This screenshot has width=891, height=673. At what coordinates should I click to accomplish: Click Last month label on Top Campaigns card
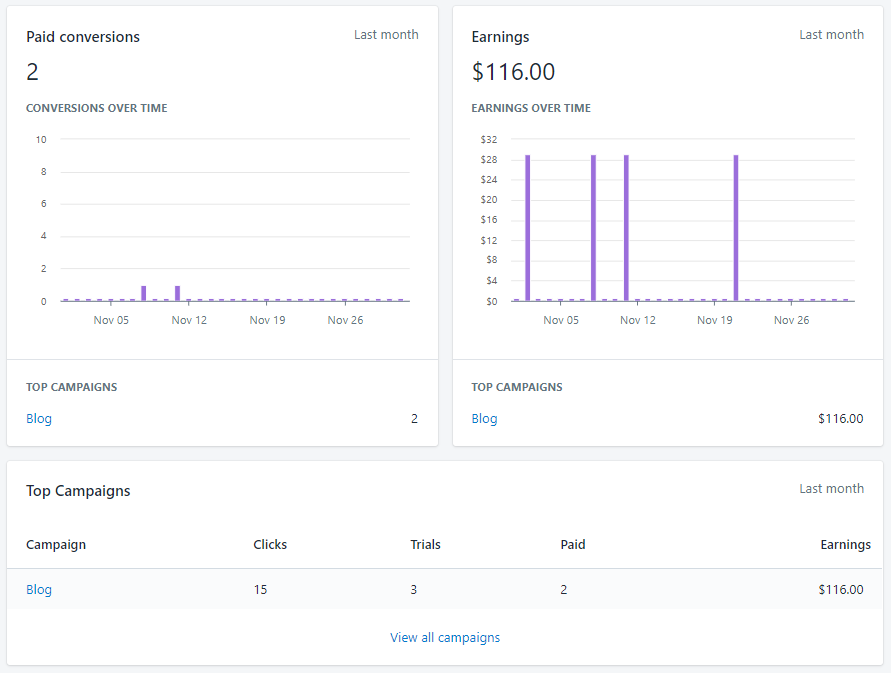[x=831, y=489]
